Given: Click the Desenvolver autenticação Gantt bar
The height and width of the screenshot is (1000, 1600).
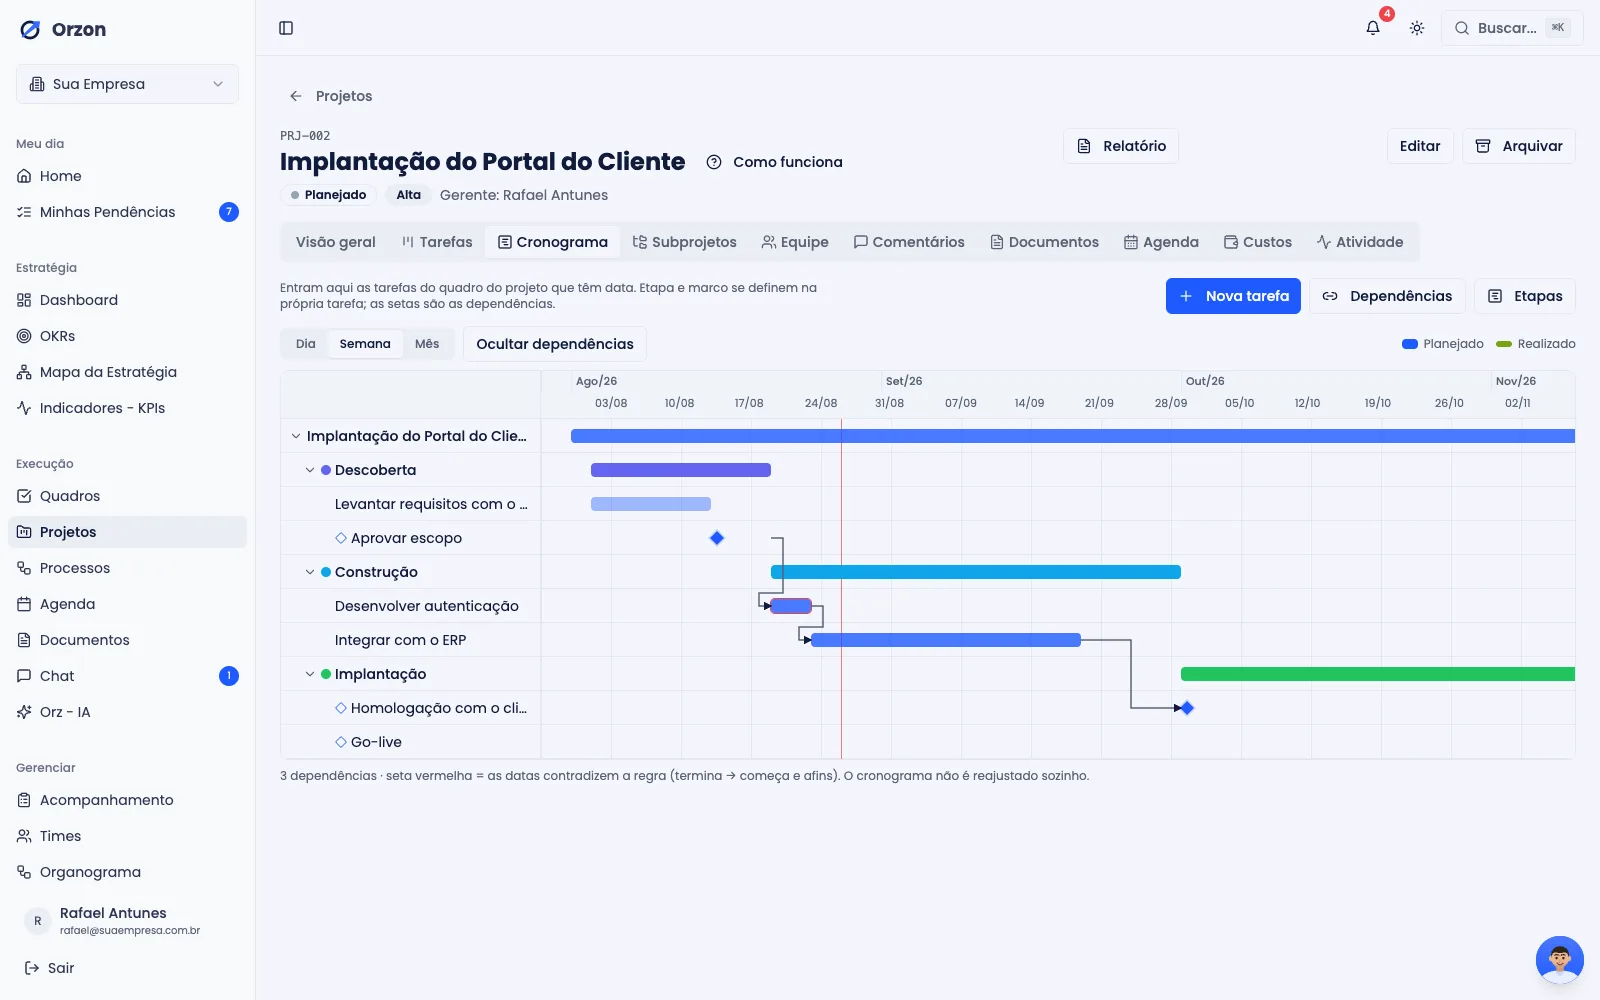Looking at the screenshot, I should tap(791, 606).
